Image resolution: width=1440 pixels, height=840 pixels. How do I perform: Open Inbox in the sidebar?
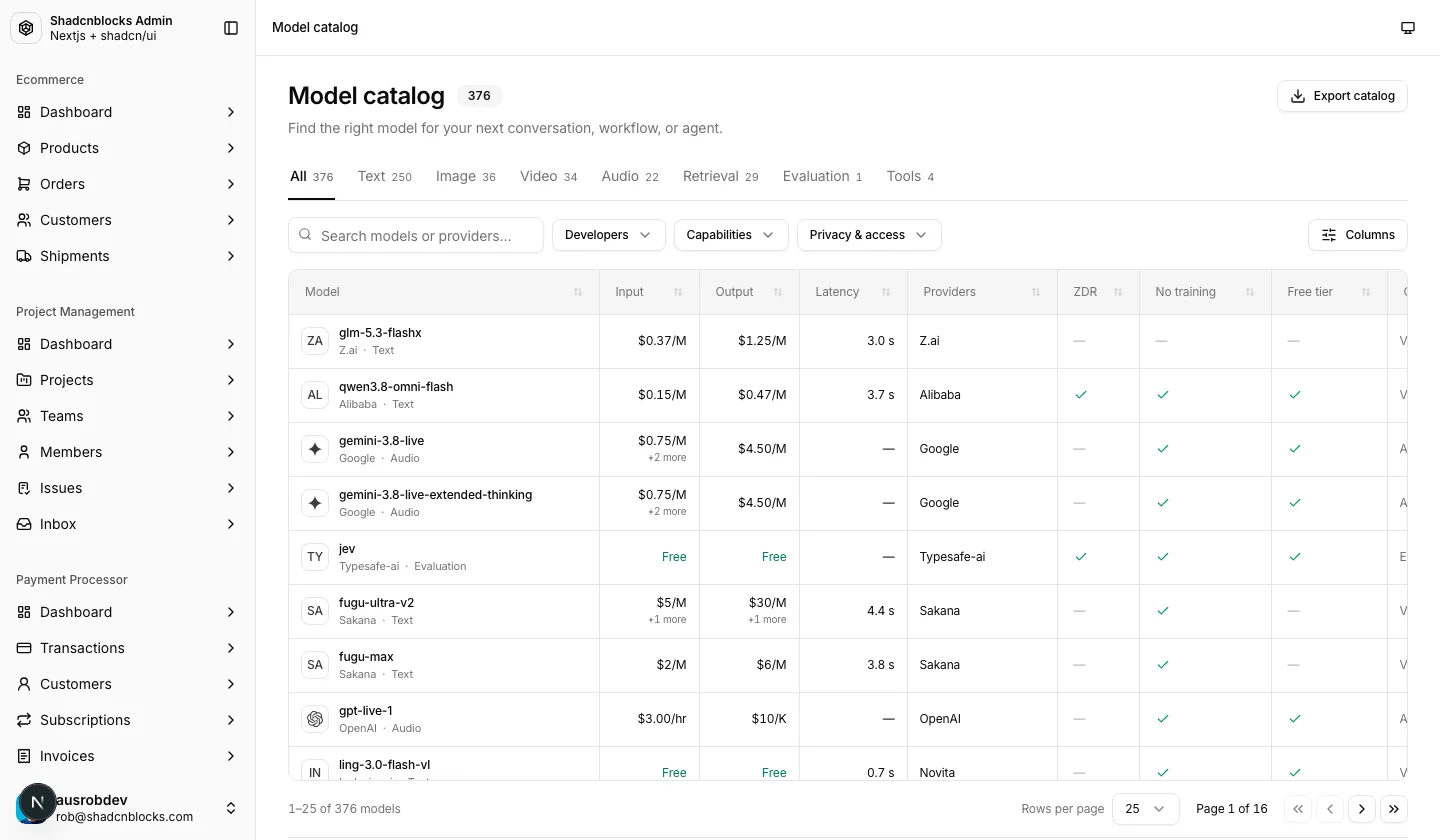click(x=128, y=524)
